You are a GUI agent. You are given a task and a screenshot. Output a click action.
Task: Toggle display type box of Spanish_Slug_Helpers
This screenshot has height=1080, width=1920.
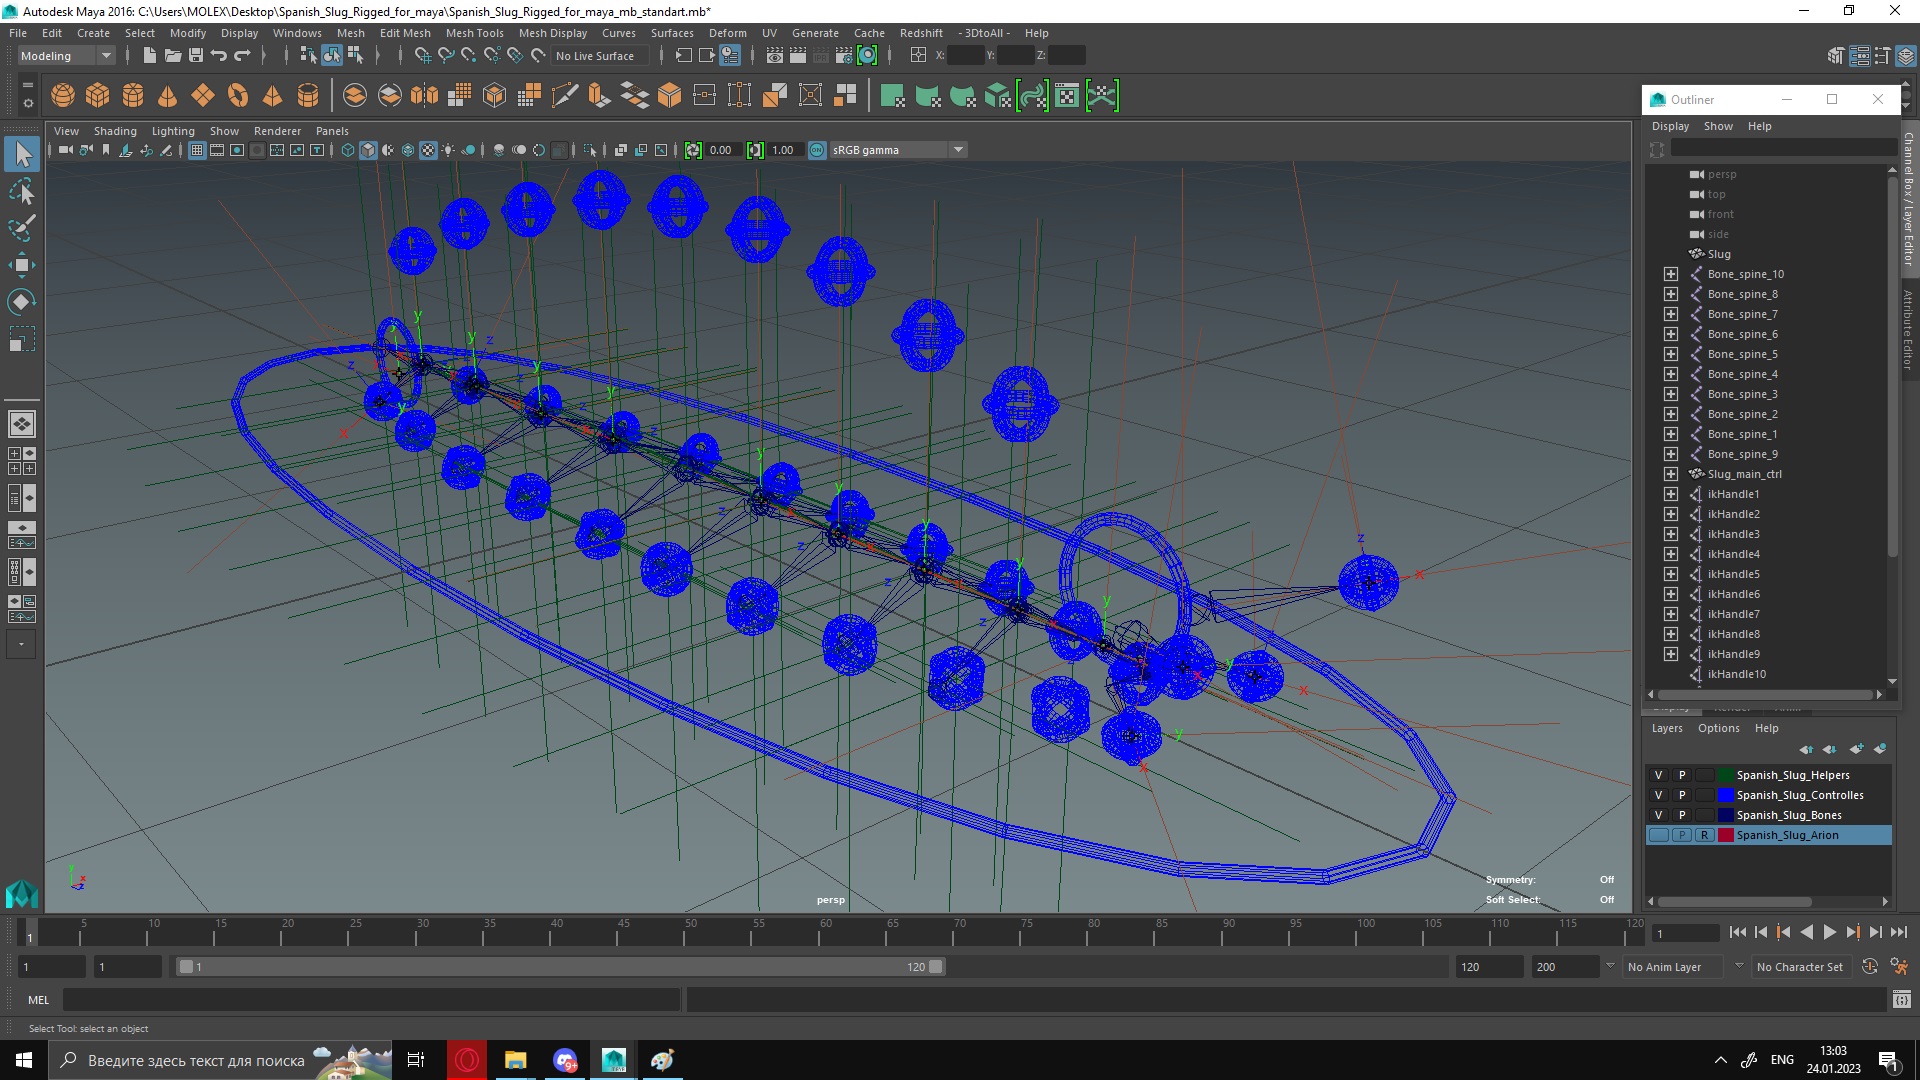(1705, 776)
